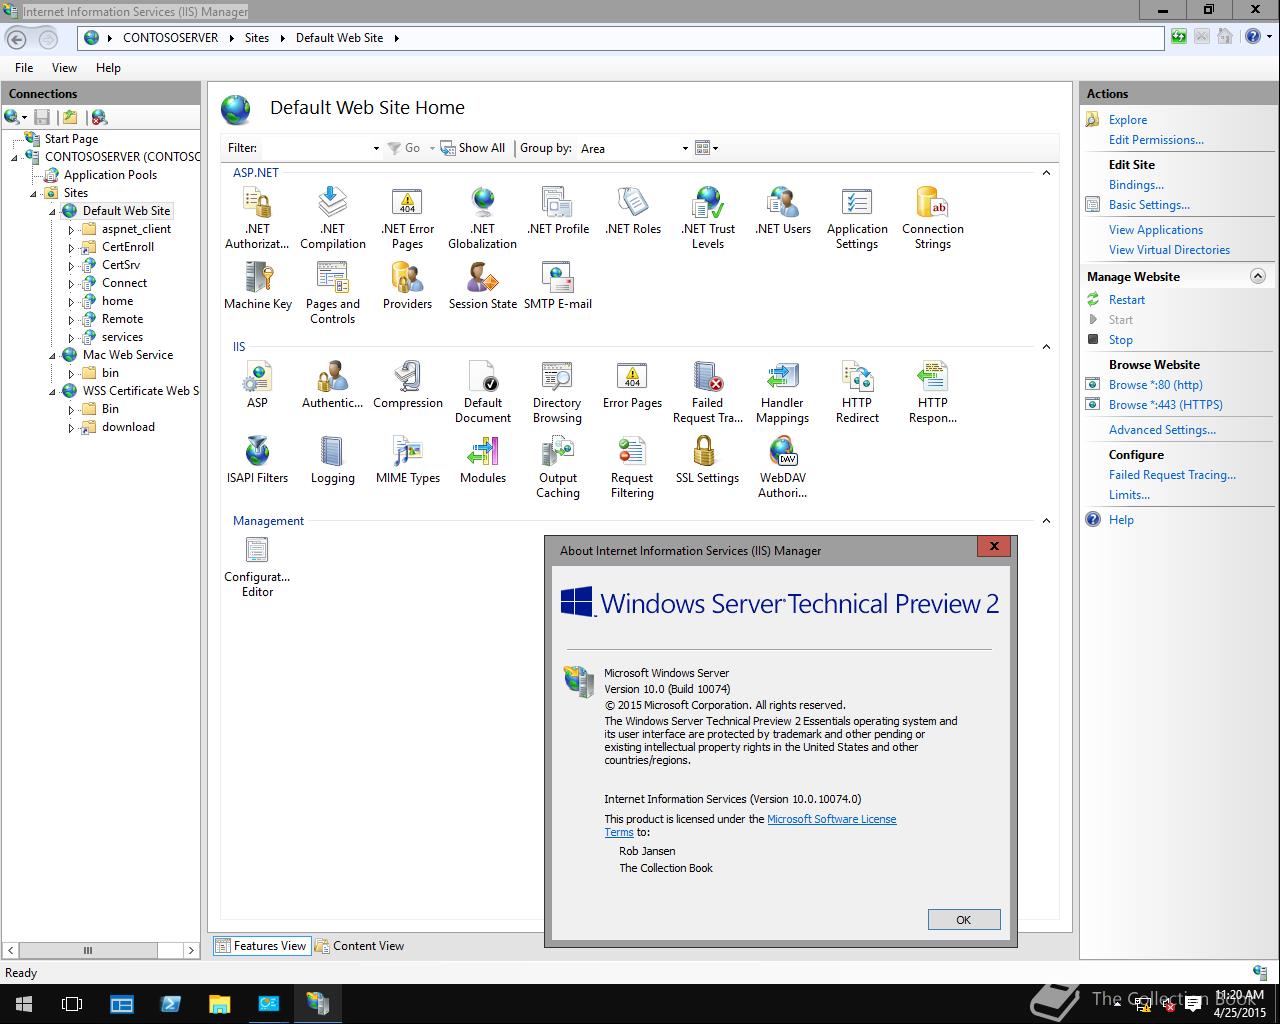Open the Directory Browsing feature
Screen dimensions: 1280x1024
tap(557, 392)
